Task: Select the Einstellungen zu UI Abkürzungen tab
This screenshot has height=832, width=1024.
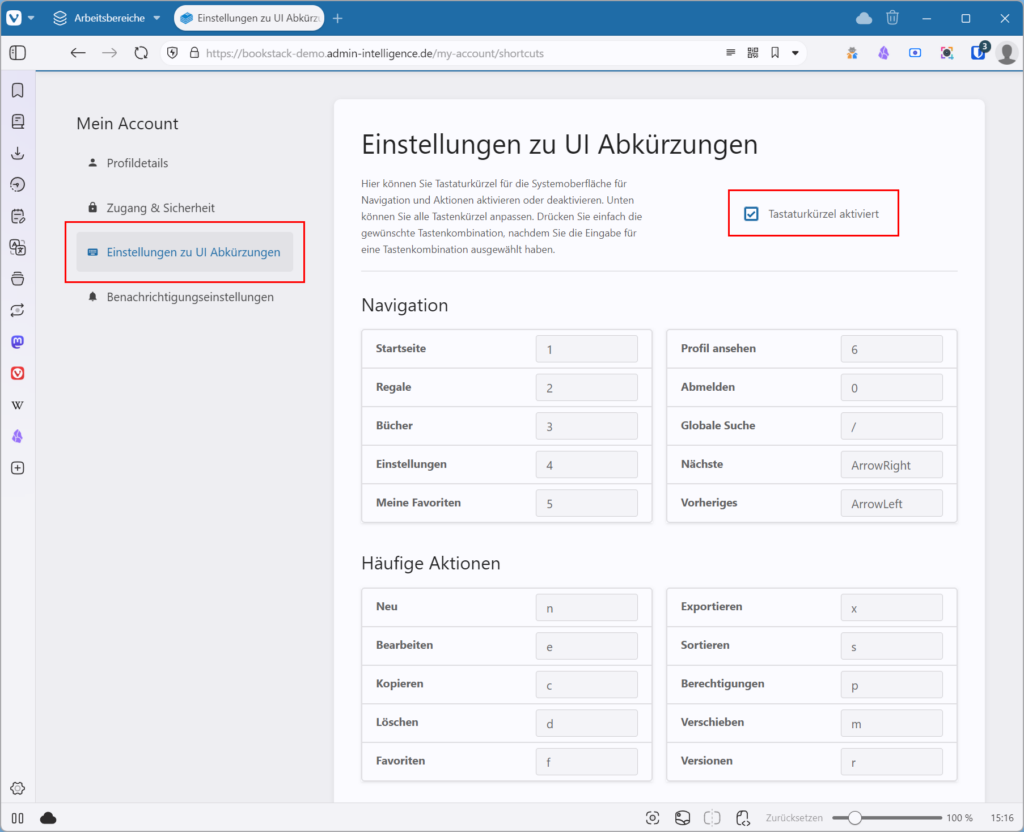Action: coord(249,18)
